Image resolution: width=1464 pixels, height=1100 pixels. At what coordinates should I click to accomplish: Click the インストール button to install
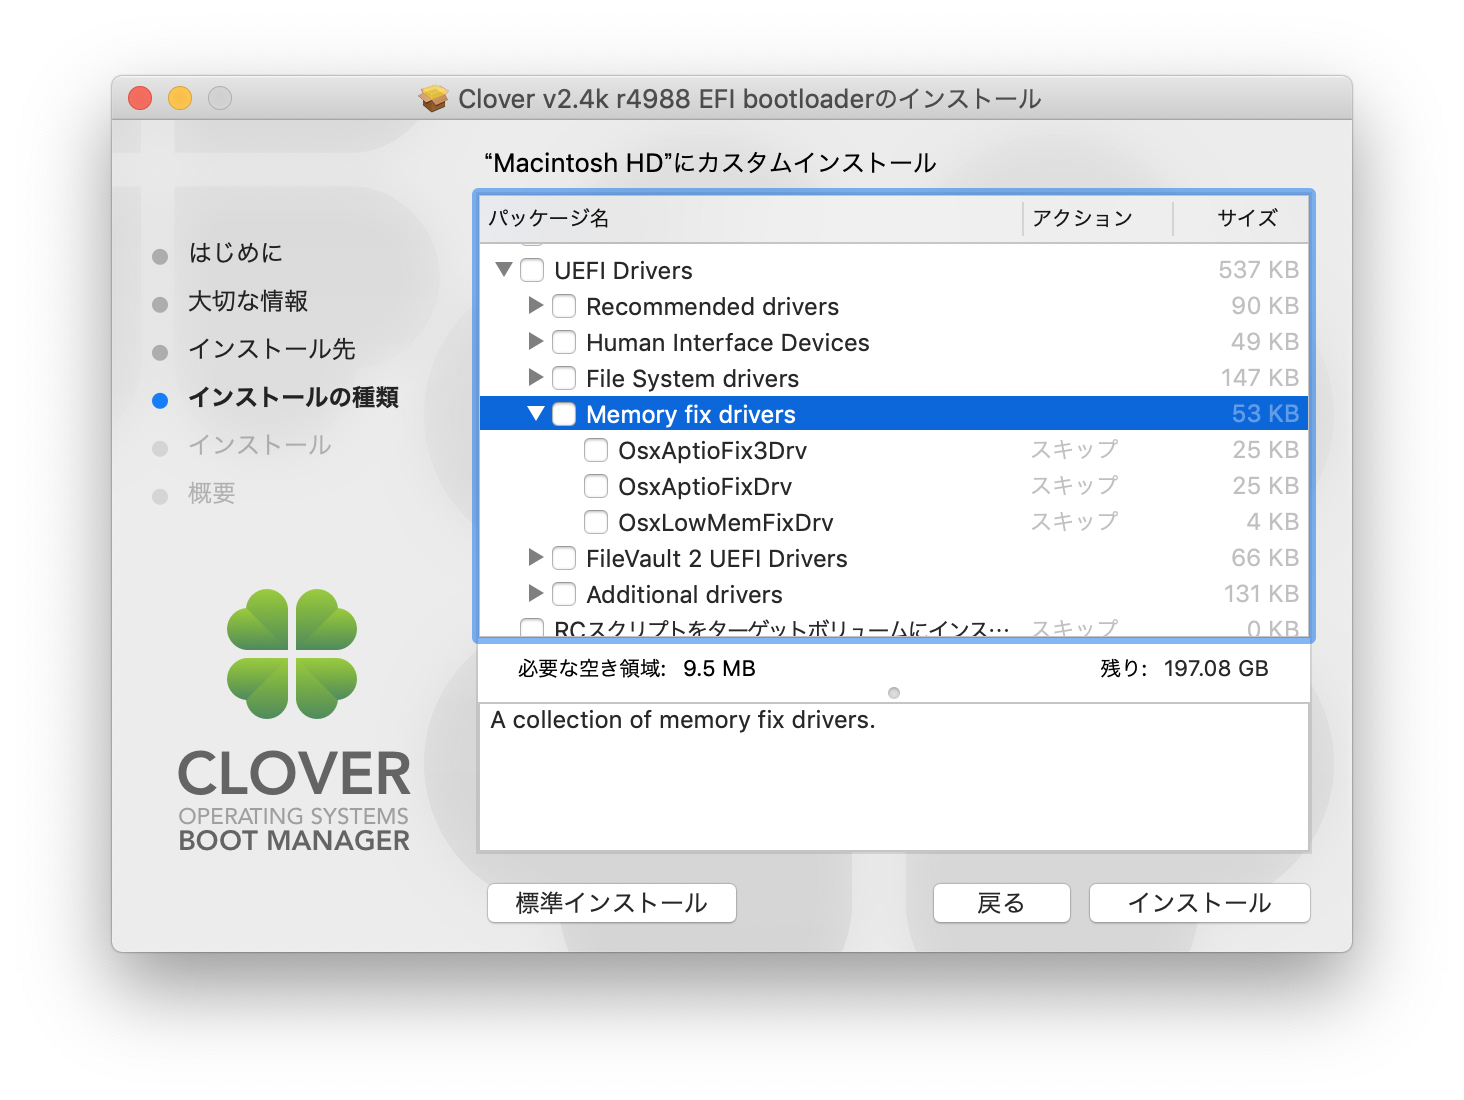coord(1199,903)
